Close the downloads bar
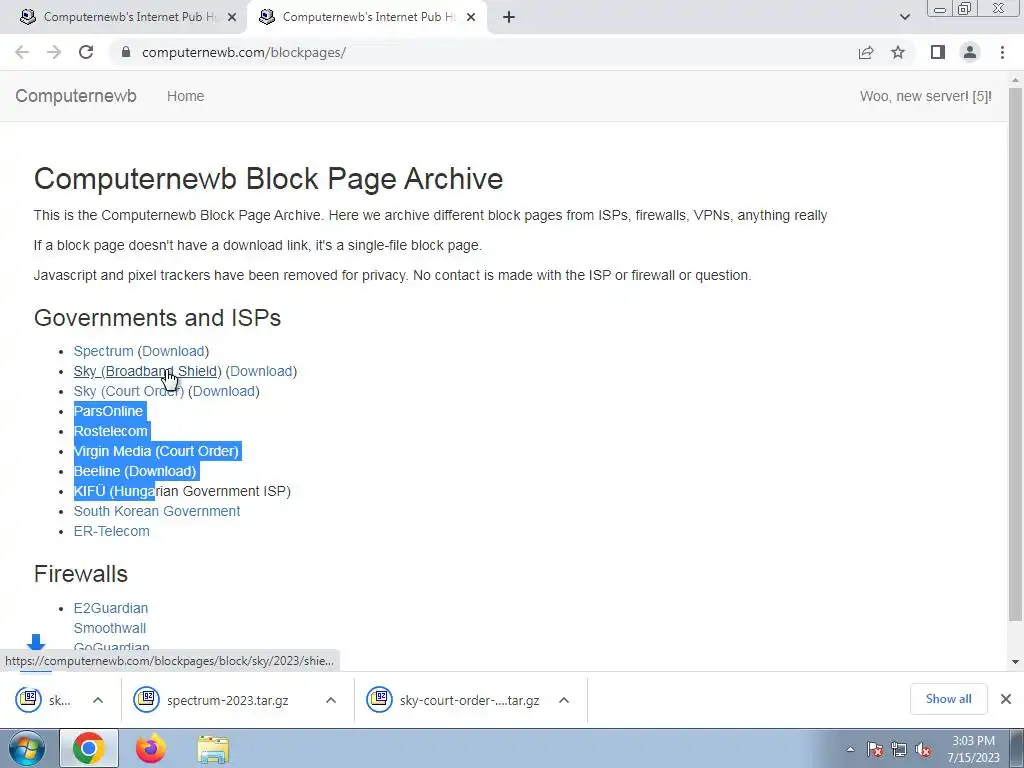The height and width of the screenshot is (768, 1024). click(x=1006, y=699)
